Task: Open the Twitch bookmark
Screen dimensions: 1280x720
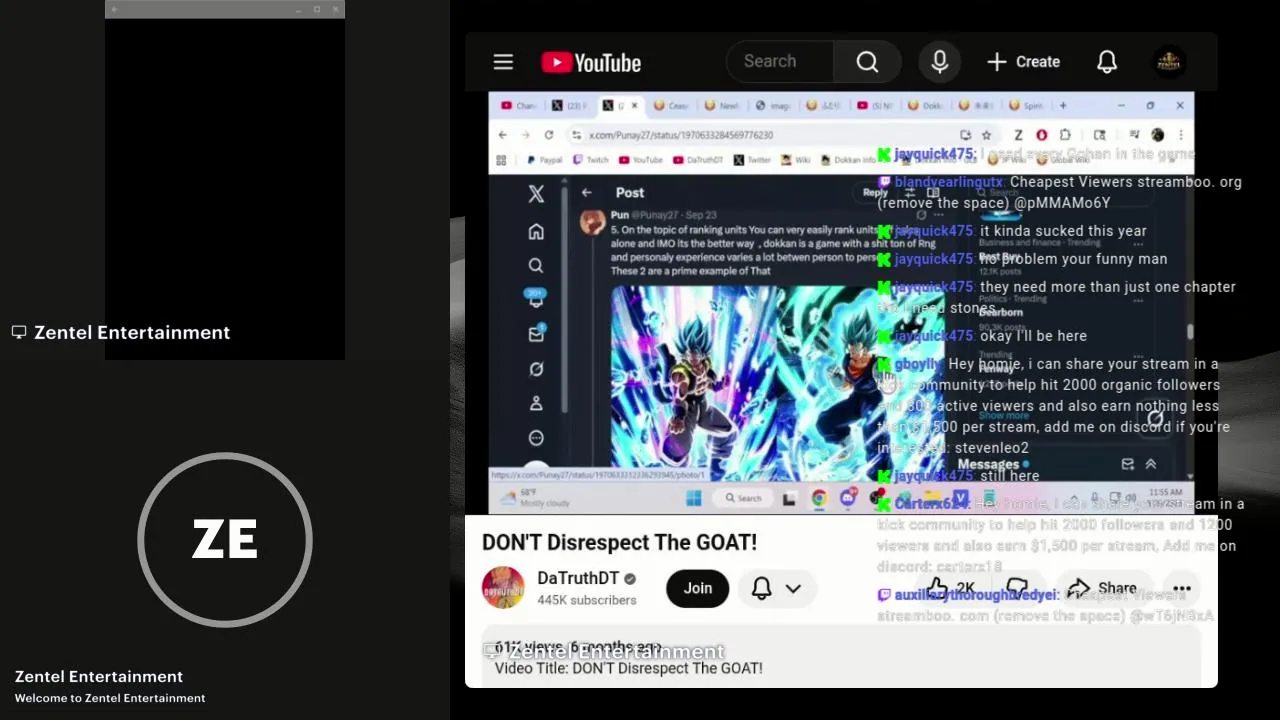Action: tap(590, 160)
